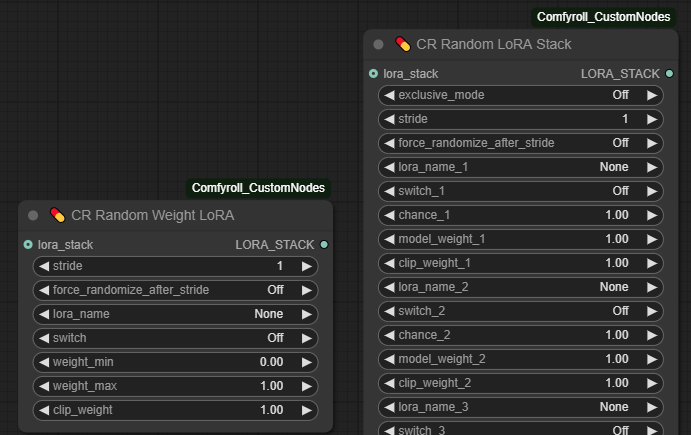Select previous option for lora_name in Random Weight LoRA

[44, 314]
